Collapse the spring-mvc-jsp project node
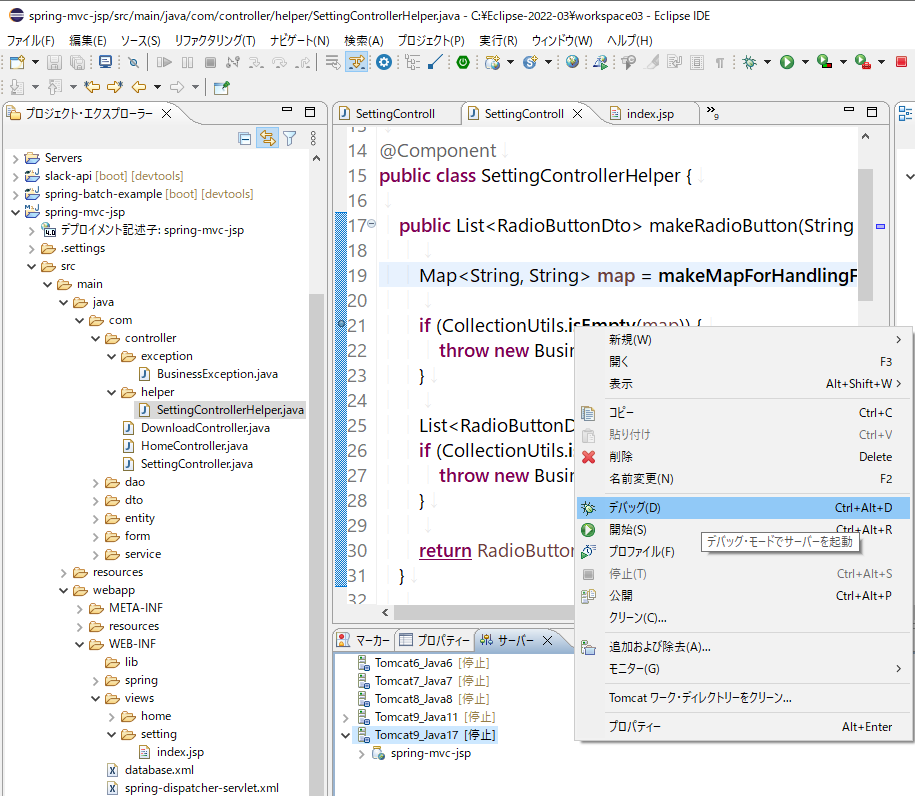This screenshot has width=915, height=796. [15, 212]
